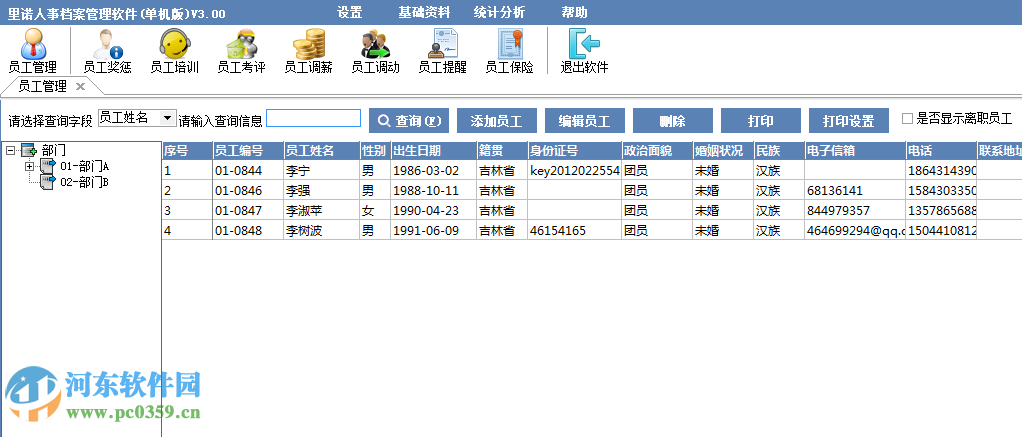This screenshot has height=437, width=1022.
Task: Enable the 是否显示离职员工 checkbox
Action: coord(907,119)
